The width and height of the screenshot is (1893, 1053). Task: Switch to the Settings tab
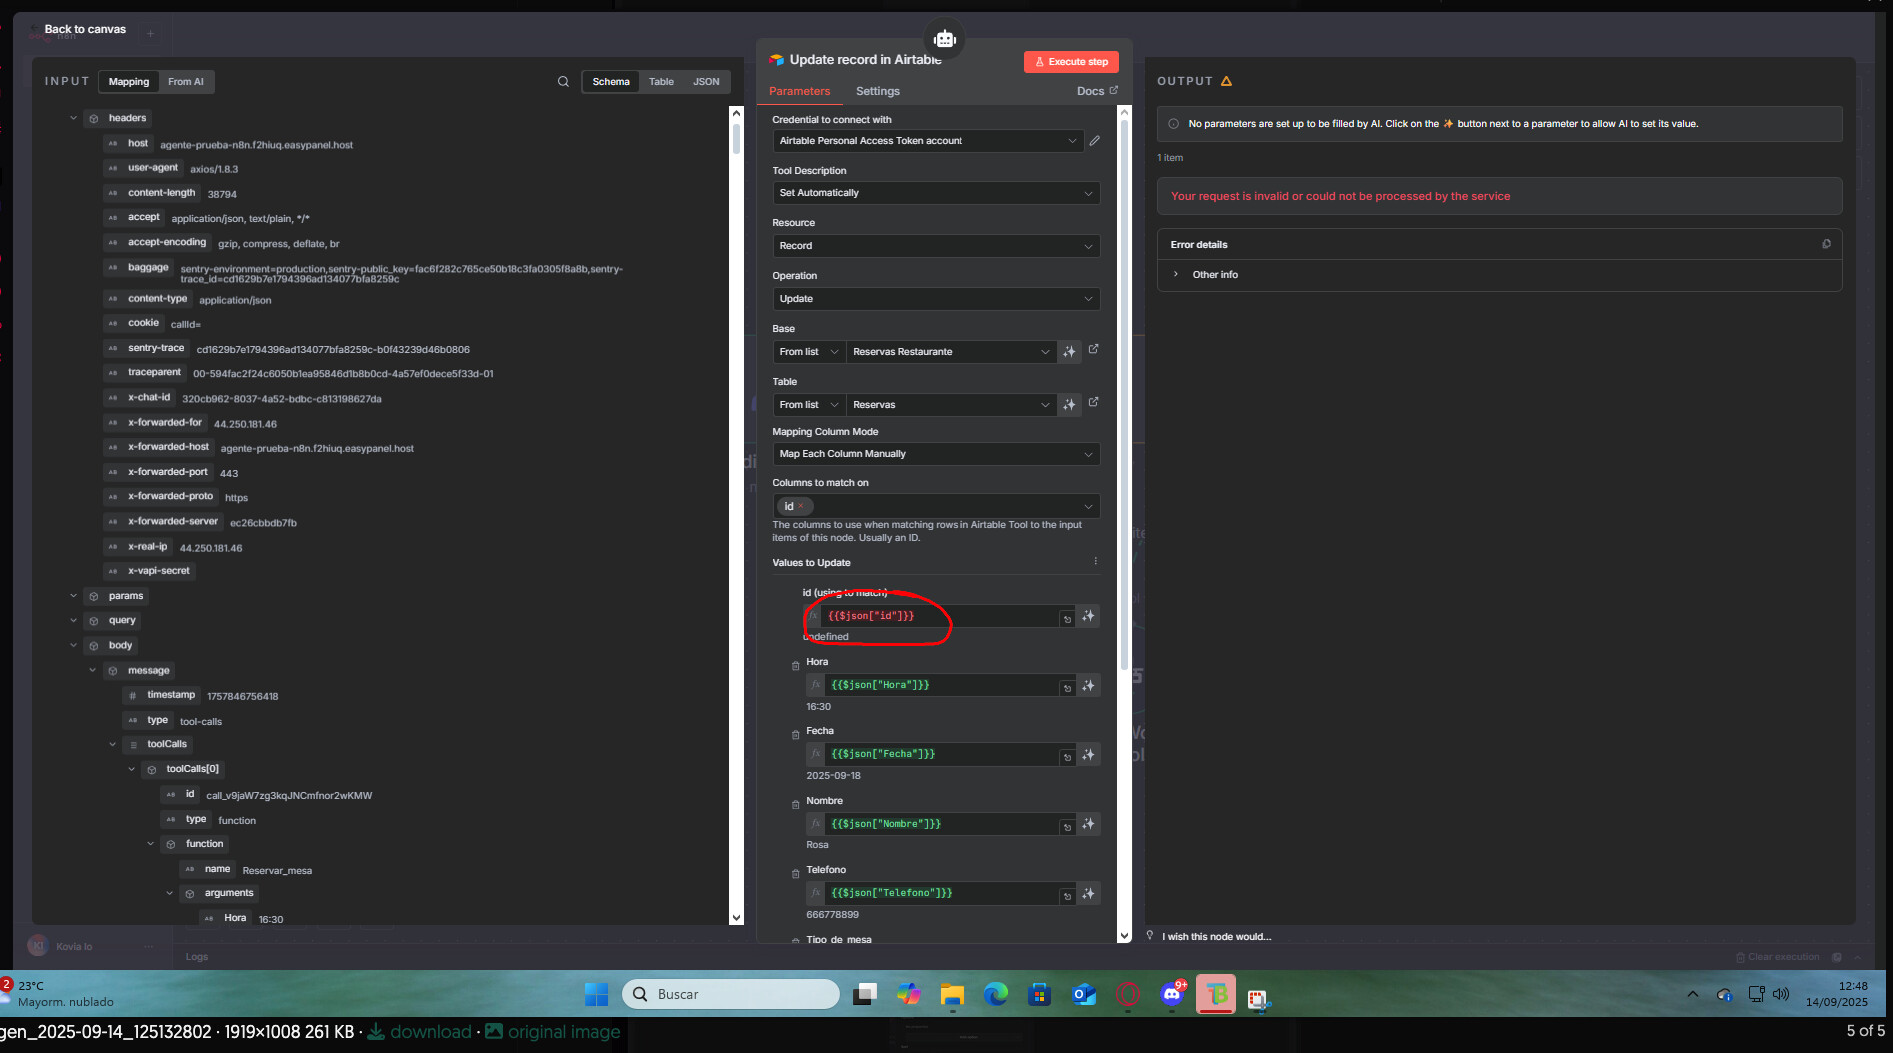coord(878,91)
